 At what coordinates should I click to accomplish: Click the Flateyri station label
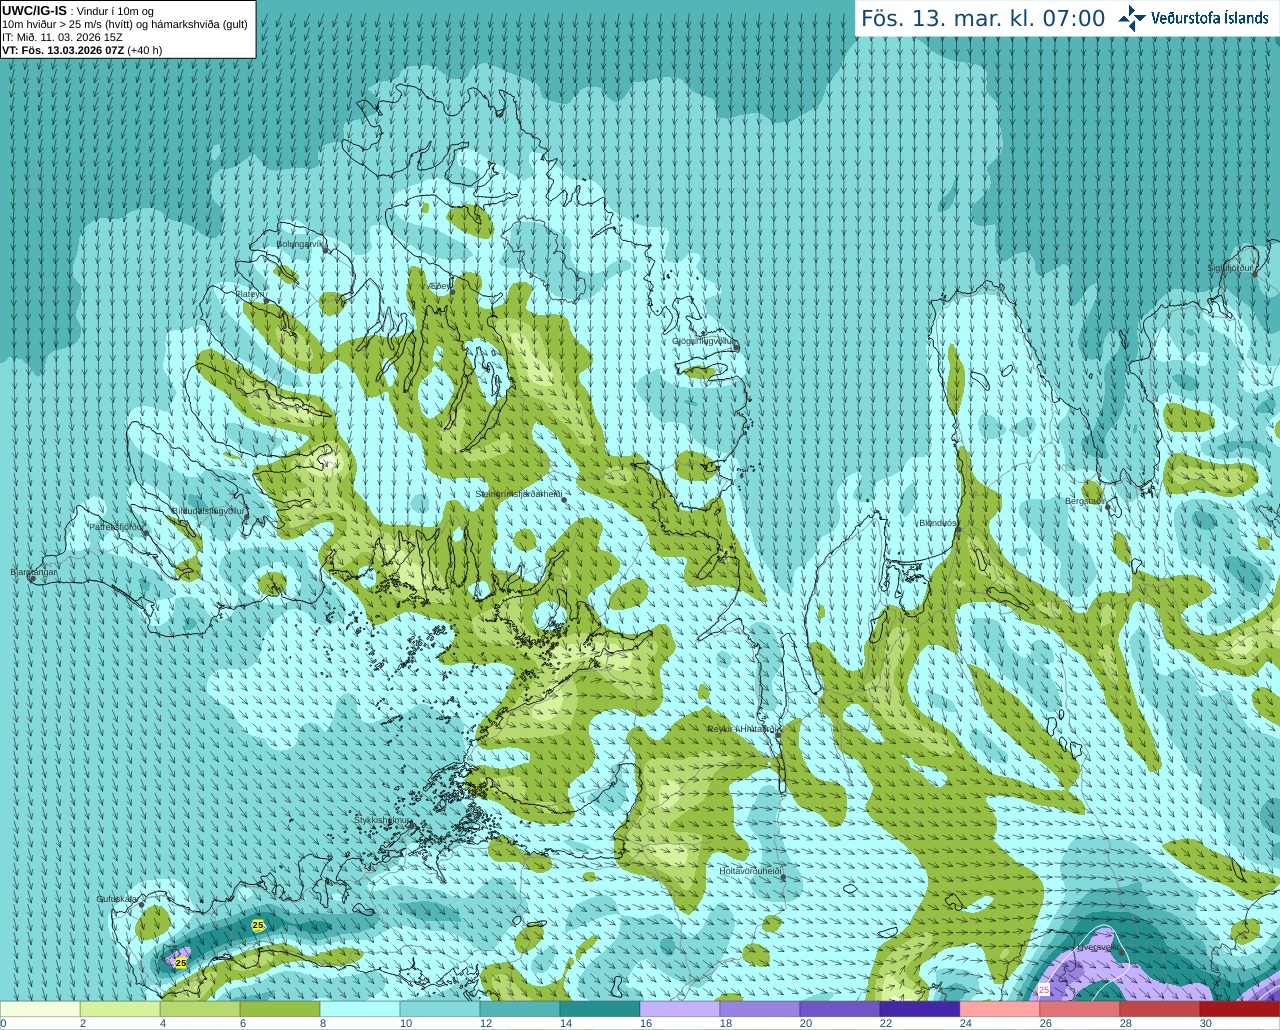(x=250, y=294)
